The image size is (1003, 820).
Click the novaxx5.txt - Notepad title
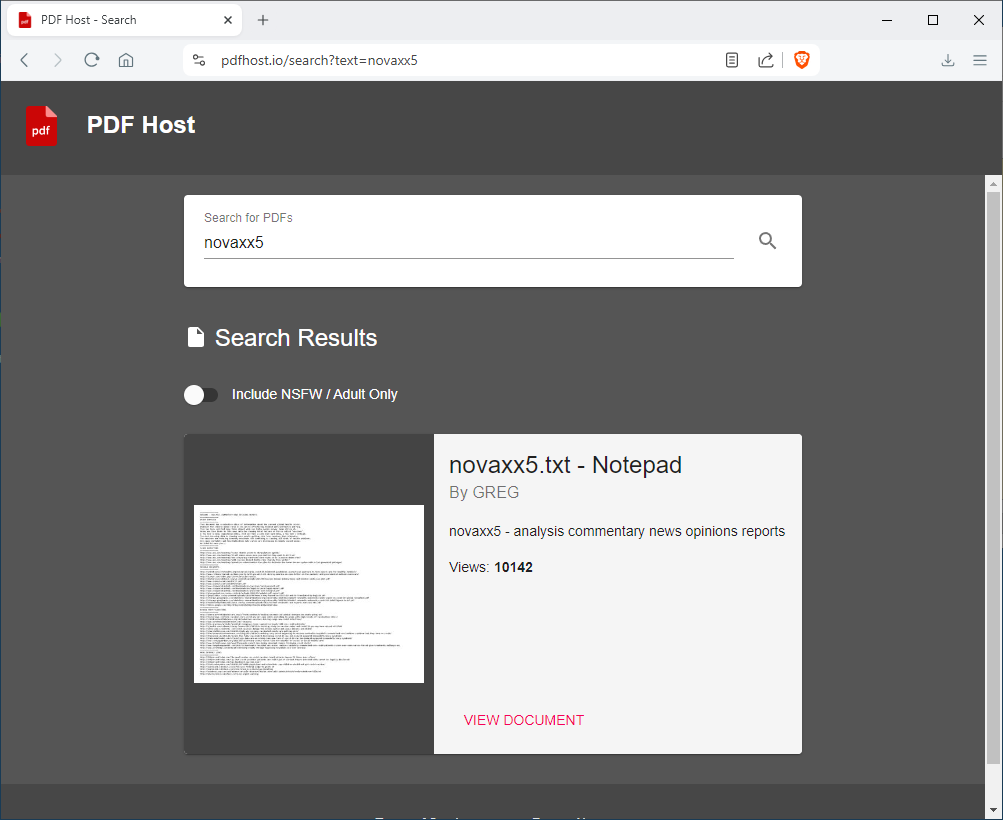(x=565, y=465)
